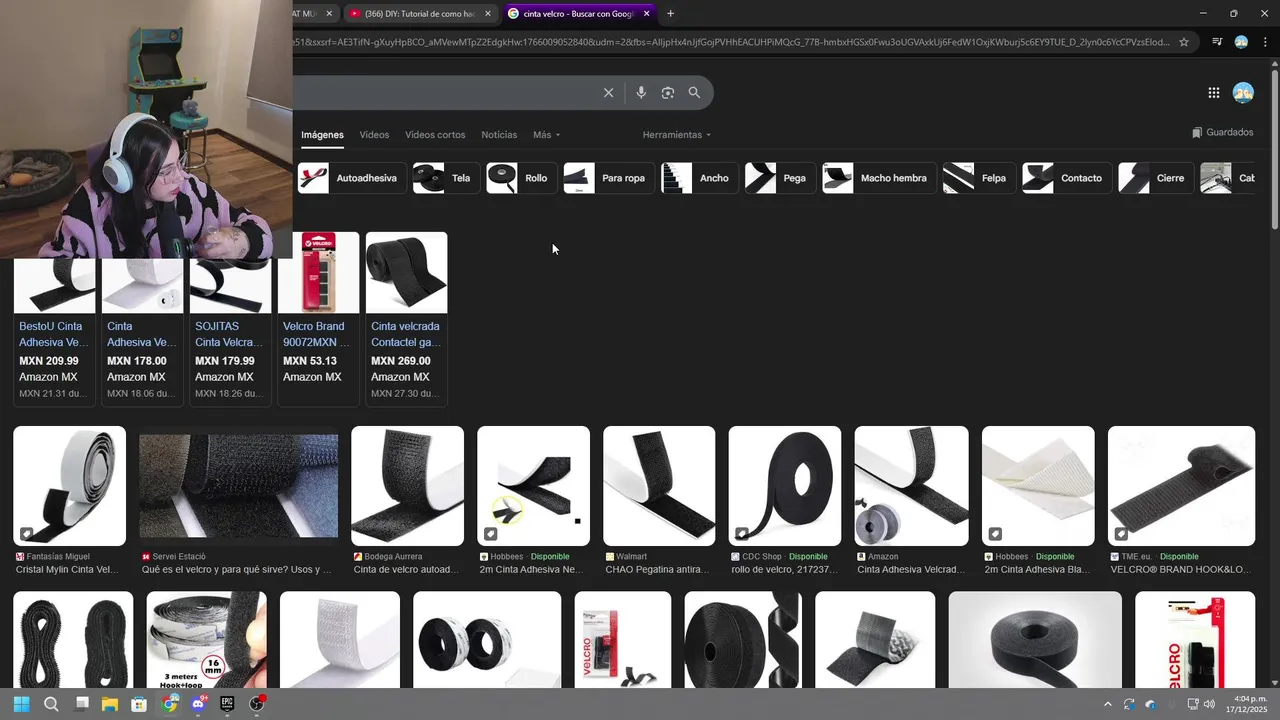The image size is (1280, 720).
Task: Open the Google apps grid
Action: pos(1213,93)
